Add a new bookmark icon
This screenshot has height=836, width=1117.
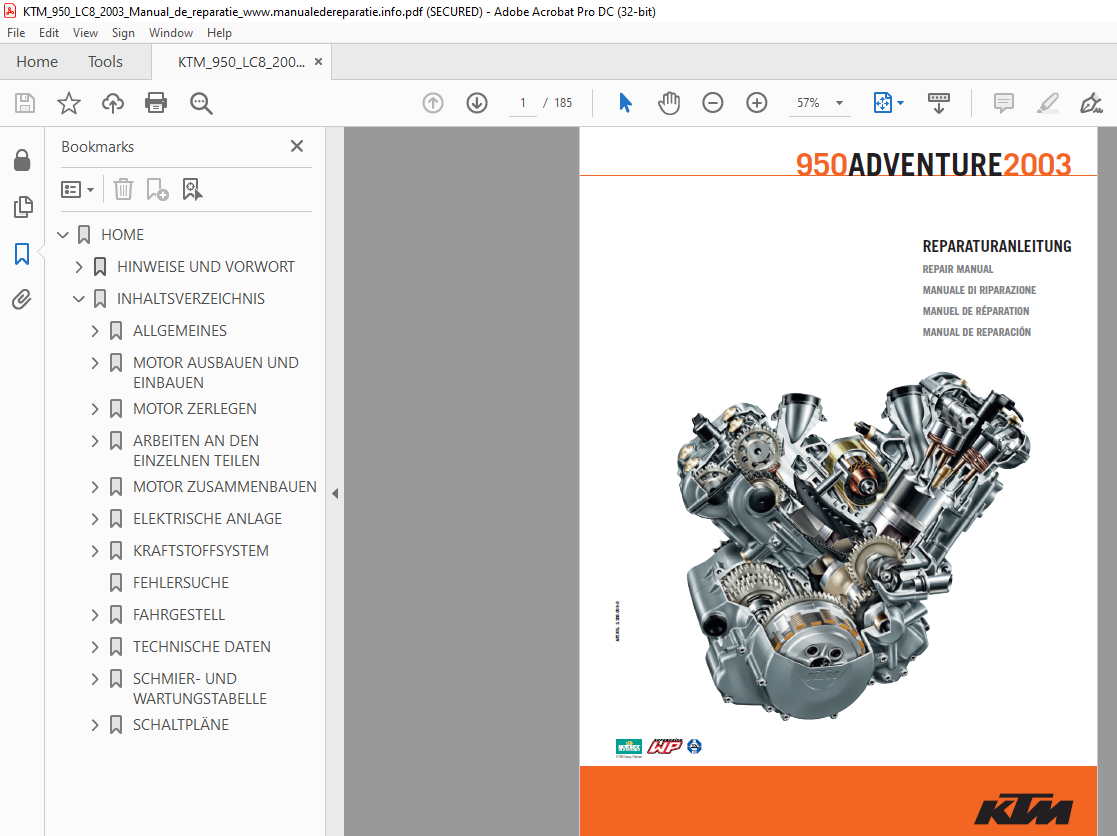point(157,189)
